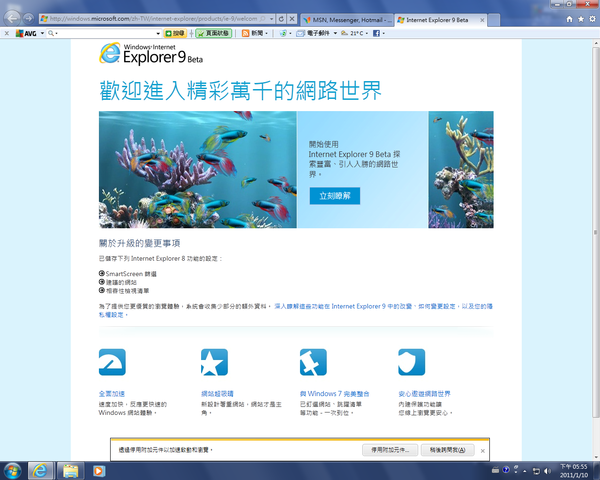Close the AVG toolbar with its X
Viewport: 600px width, 480px height.
click(x=7, y=33)
